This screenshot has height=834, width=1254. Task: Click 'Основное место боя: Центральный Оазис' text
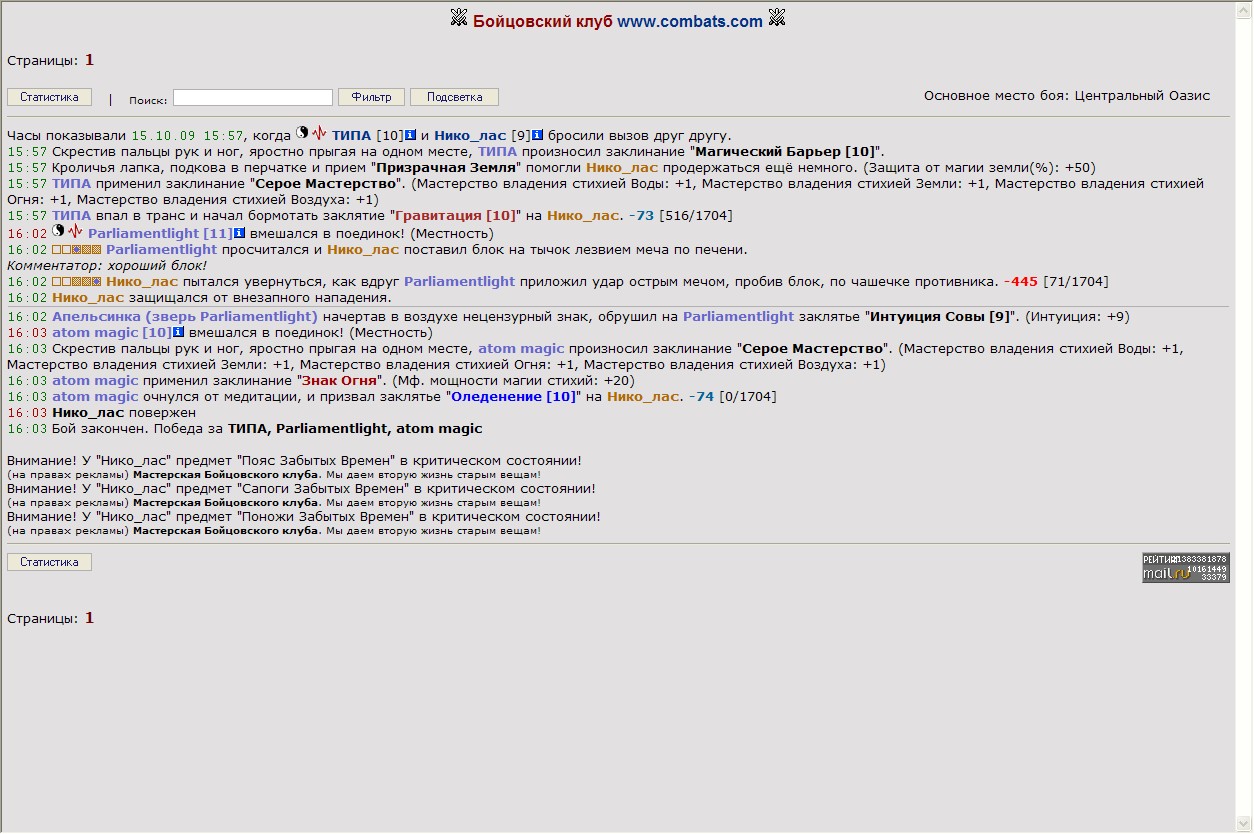click(1067, 96)
